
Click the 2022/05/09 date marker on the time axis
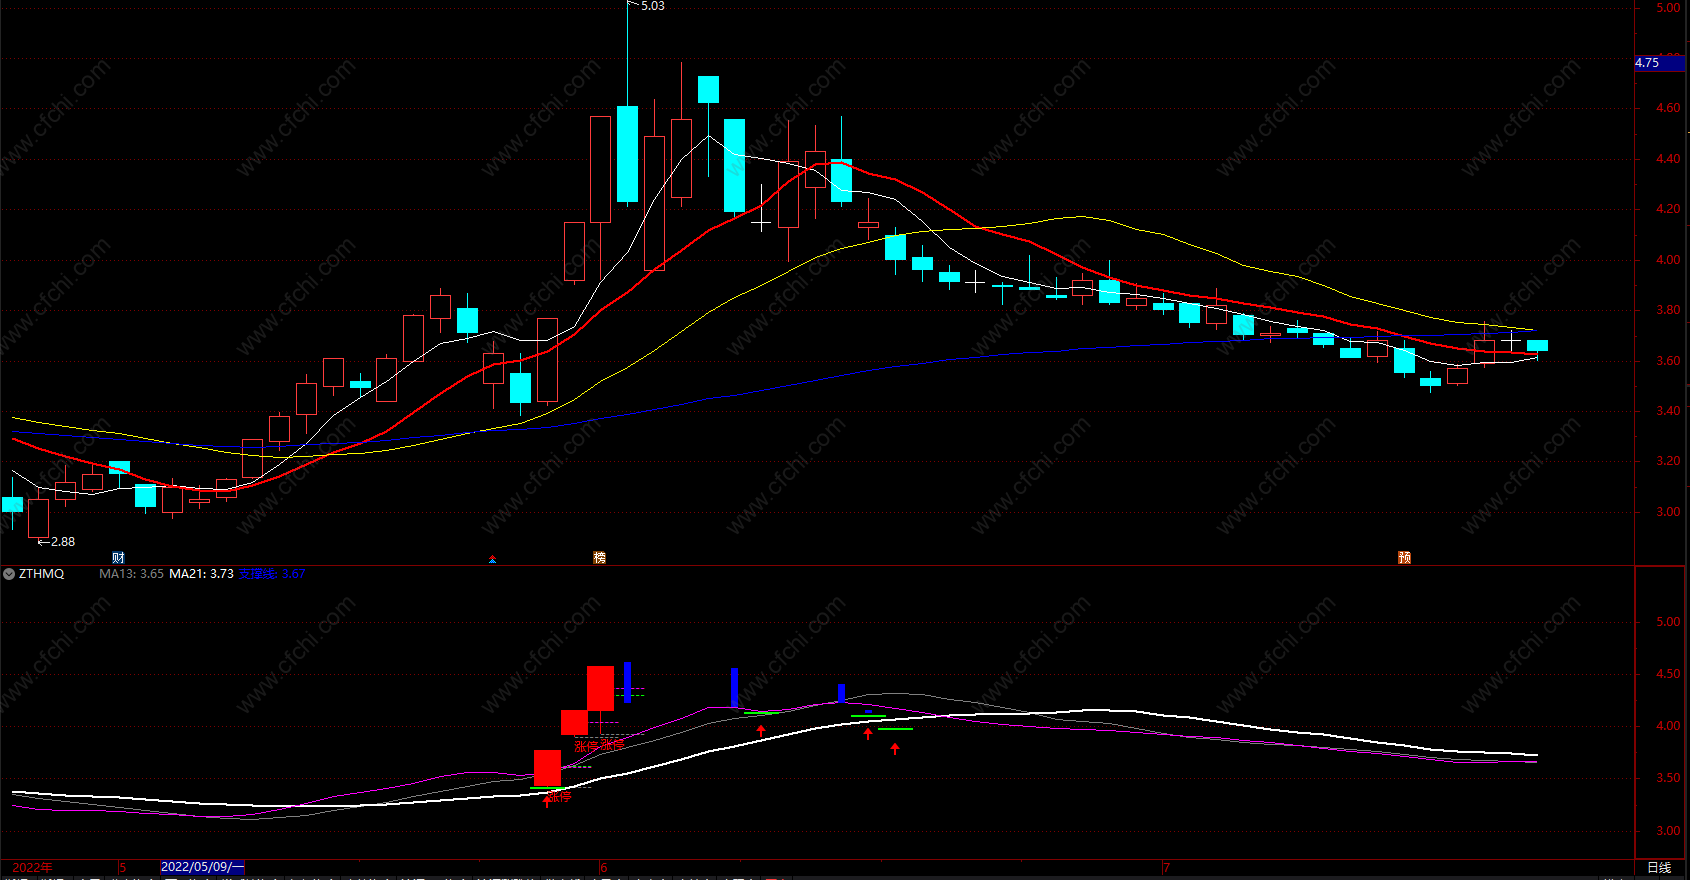(202, 867)
